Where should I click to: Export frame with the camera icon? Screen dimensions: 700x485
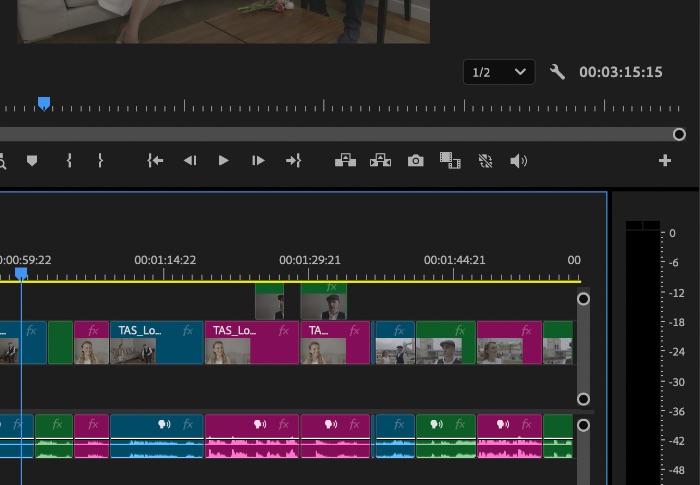(x=416, y=160)
